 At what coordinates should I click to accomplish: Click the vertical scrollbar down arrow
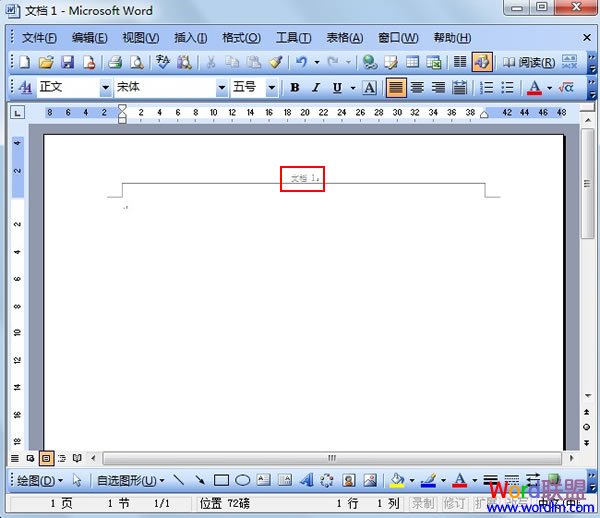[x=587, y=395]
